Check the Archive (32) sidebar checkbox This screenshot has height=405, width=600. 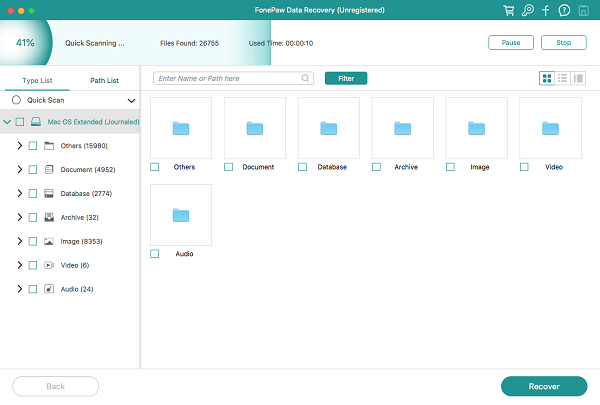(33, 217)
